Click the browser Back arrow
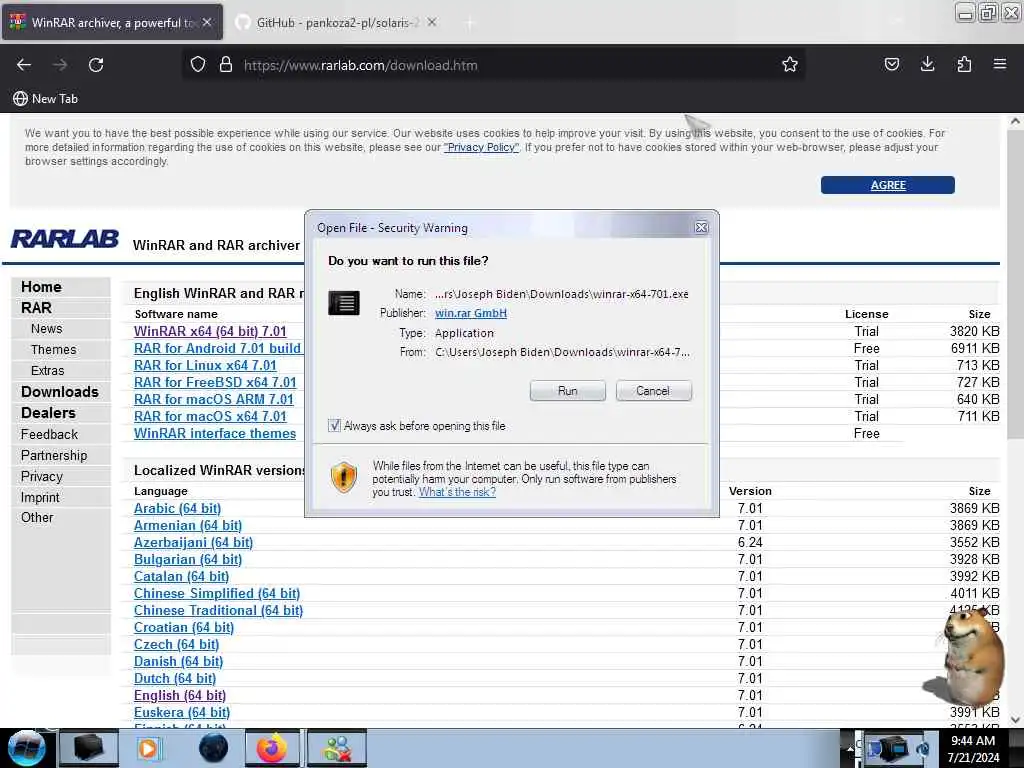This screenshot has height=768, width=1024. 24,65
